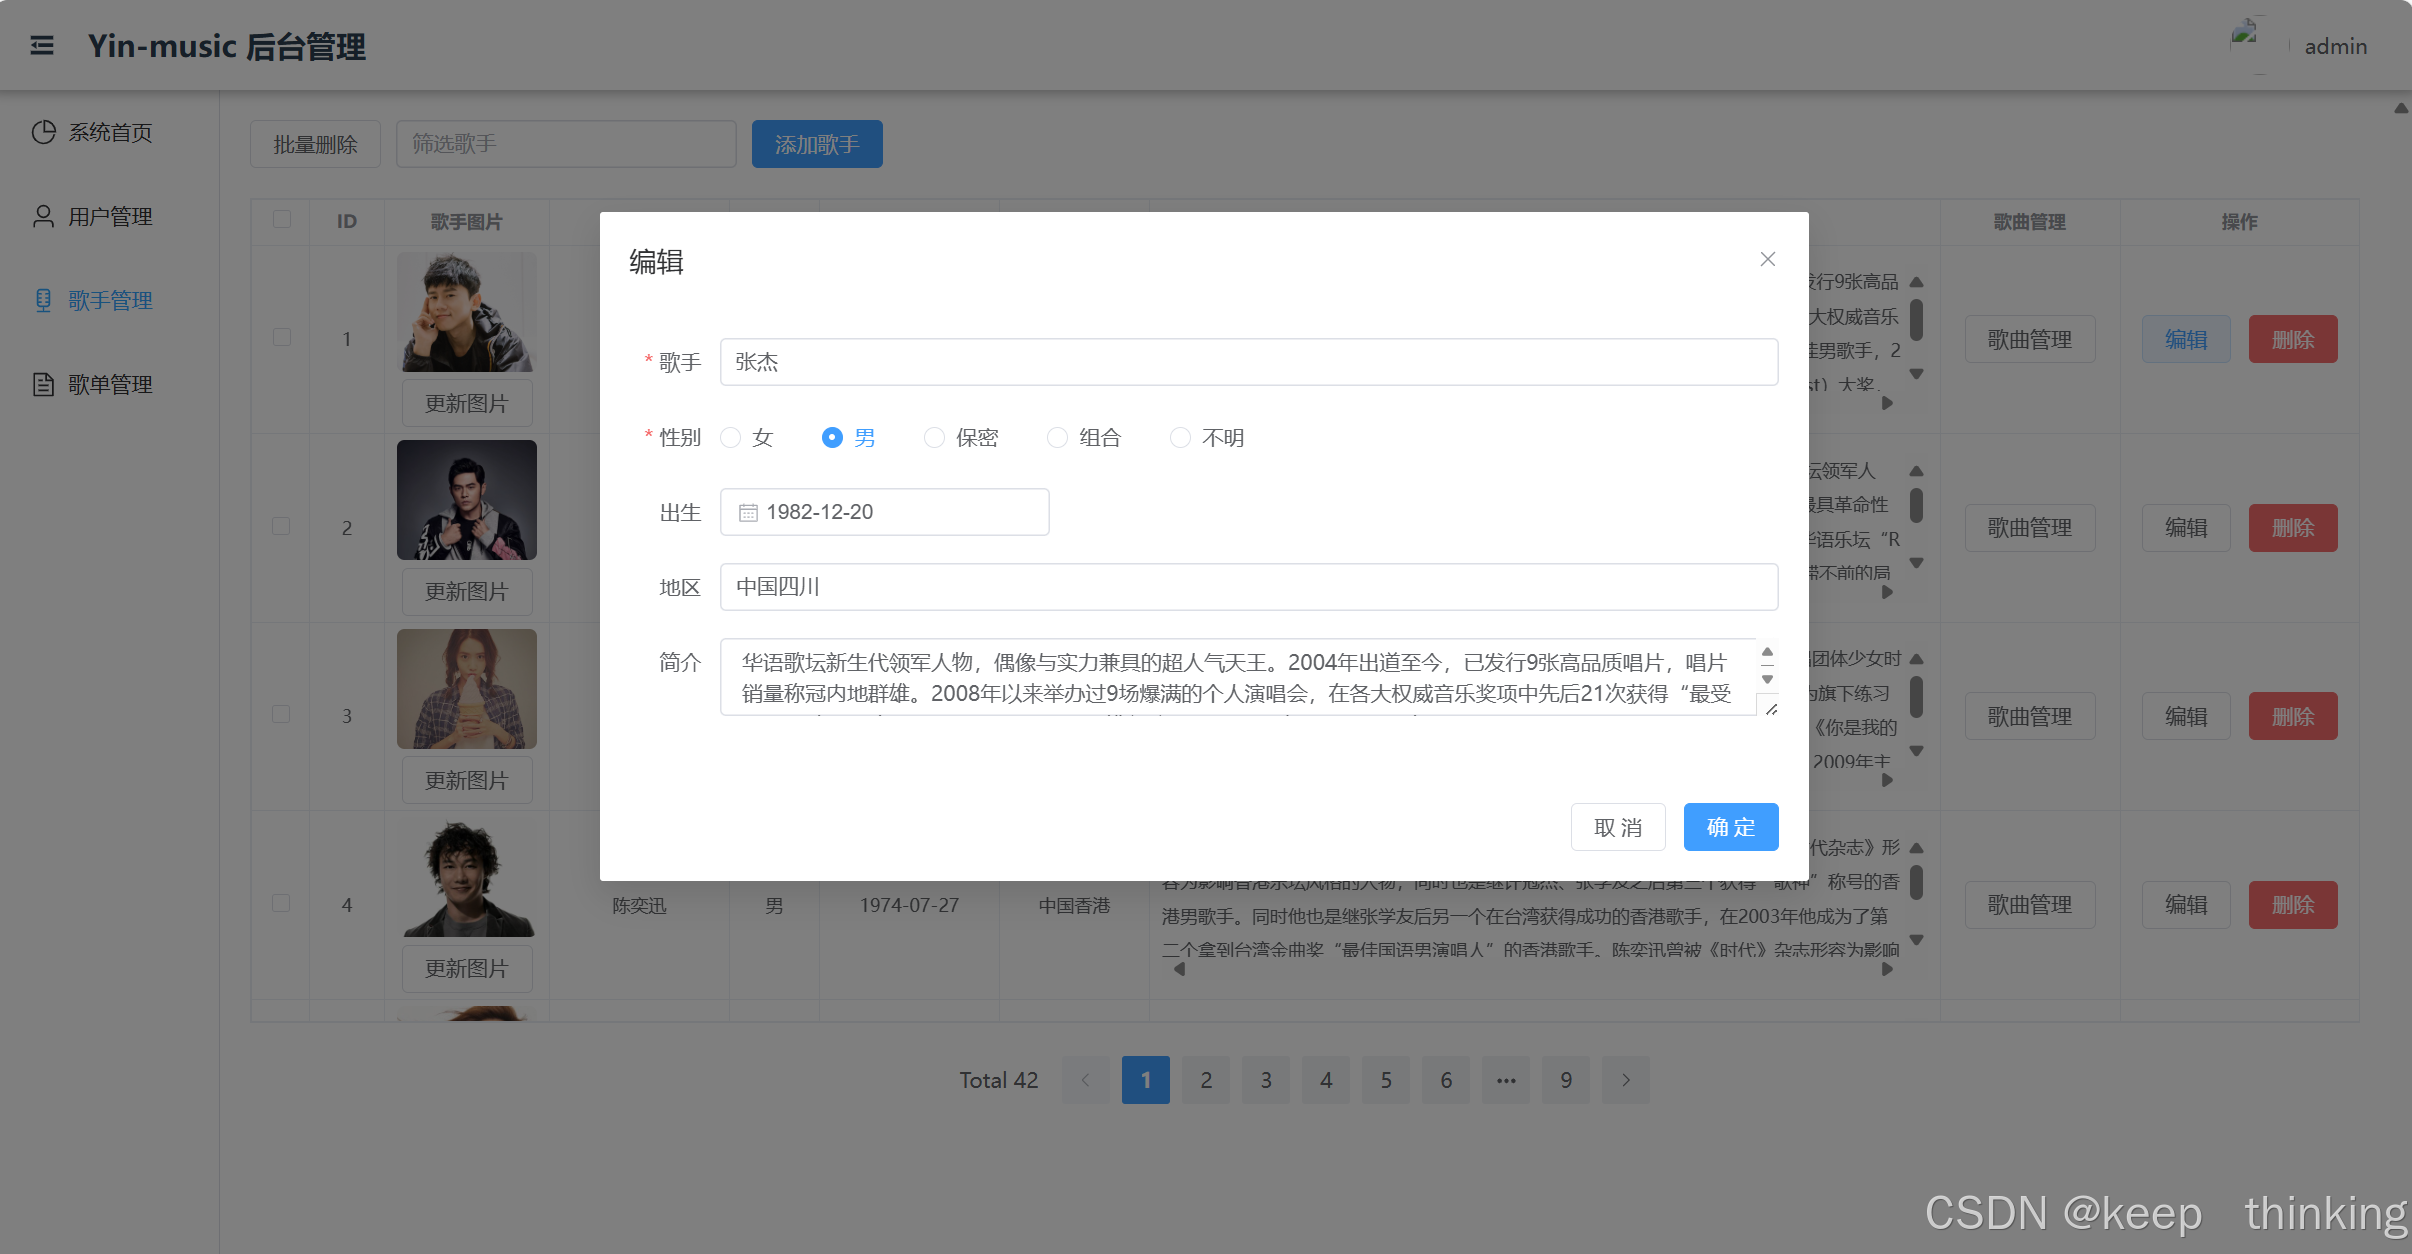The width and height of the screenshot is (2412, 1254).
Task: Go to next pagination page arrow
Action: pos(1626,1080)
